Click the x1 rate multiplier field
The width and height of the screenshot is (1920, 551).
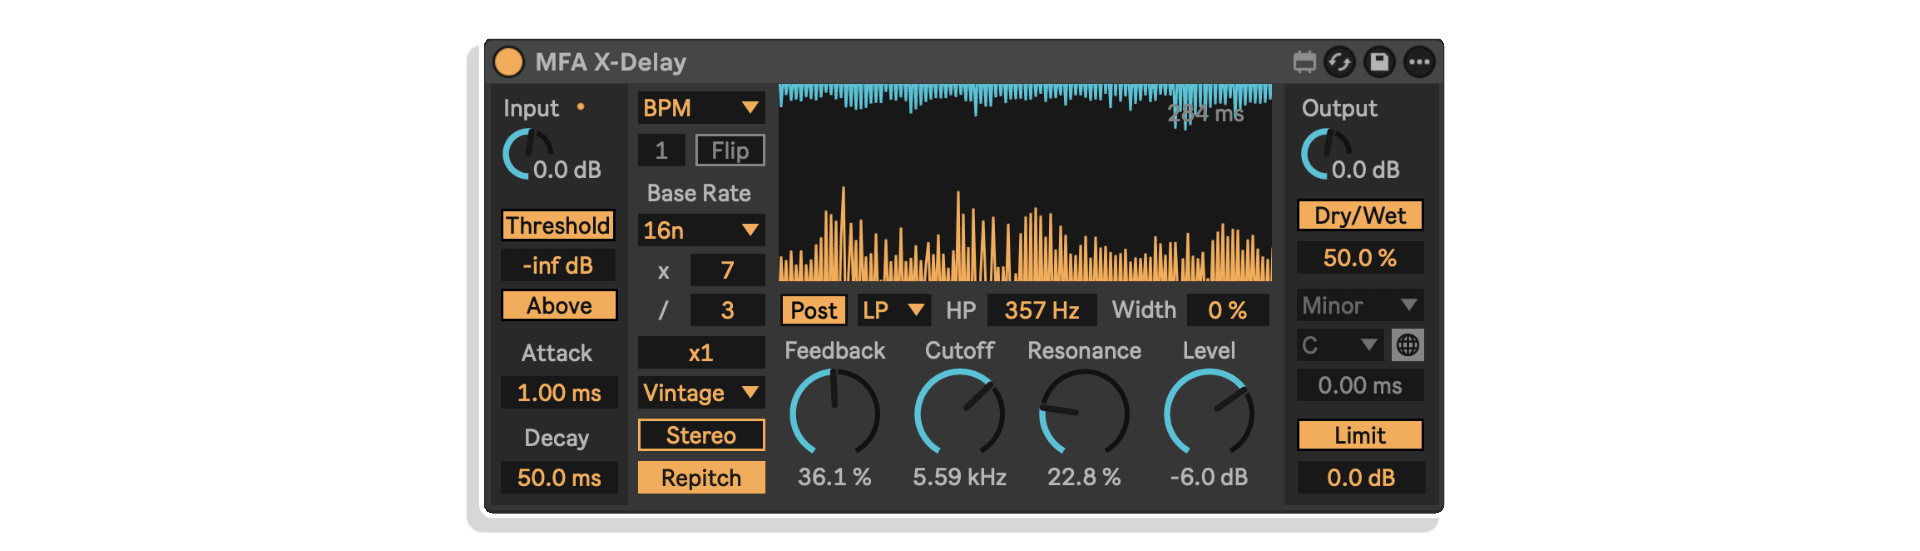coord(701,352)
